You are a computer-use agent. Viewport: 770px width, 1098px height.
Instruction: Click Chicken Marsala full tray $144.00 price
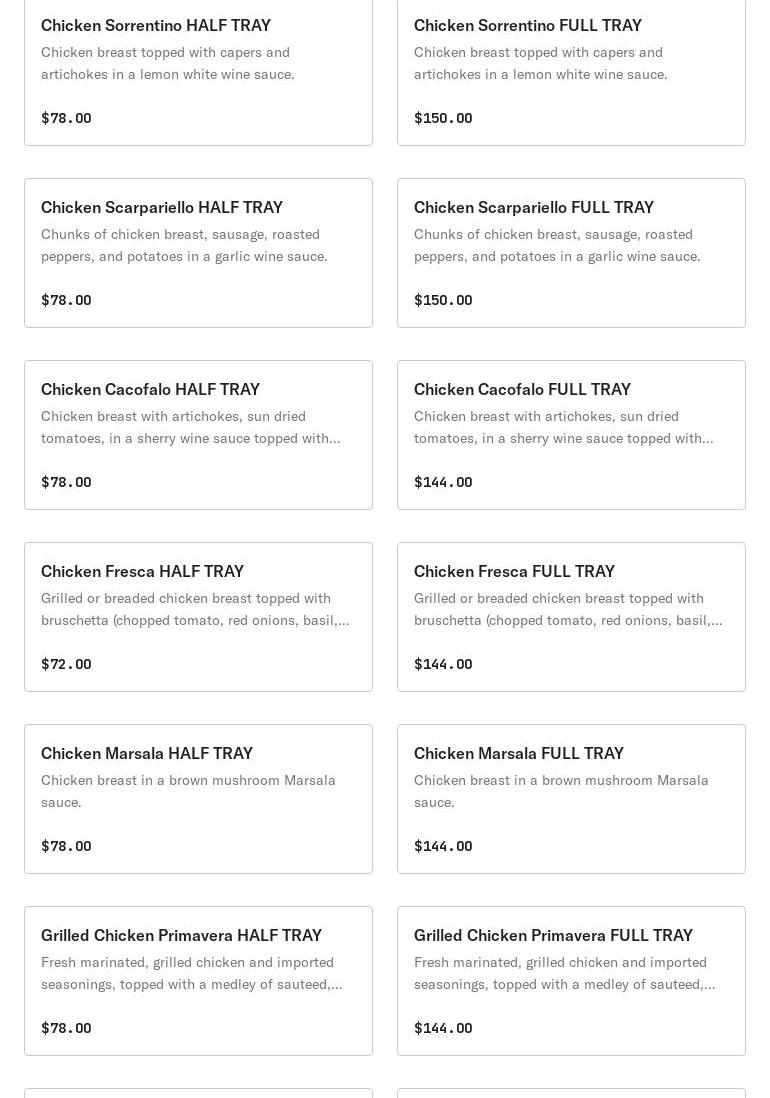(x=443, y=846)
